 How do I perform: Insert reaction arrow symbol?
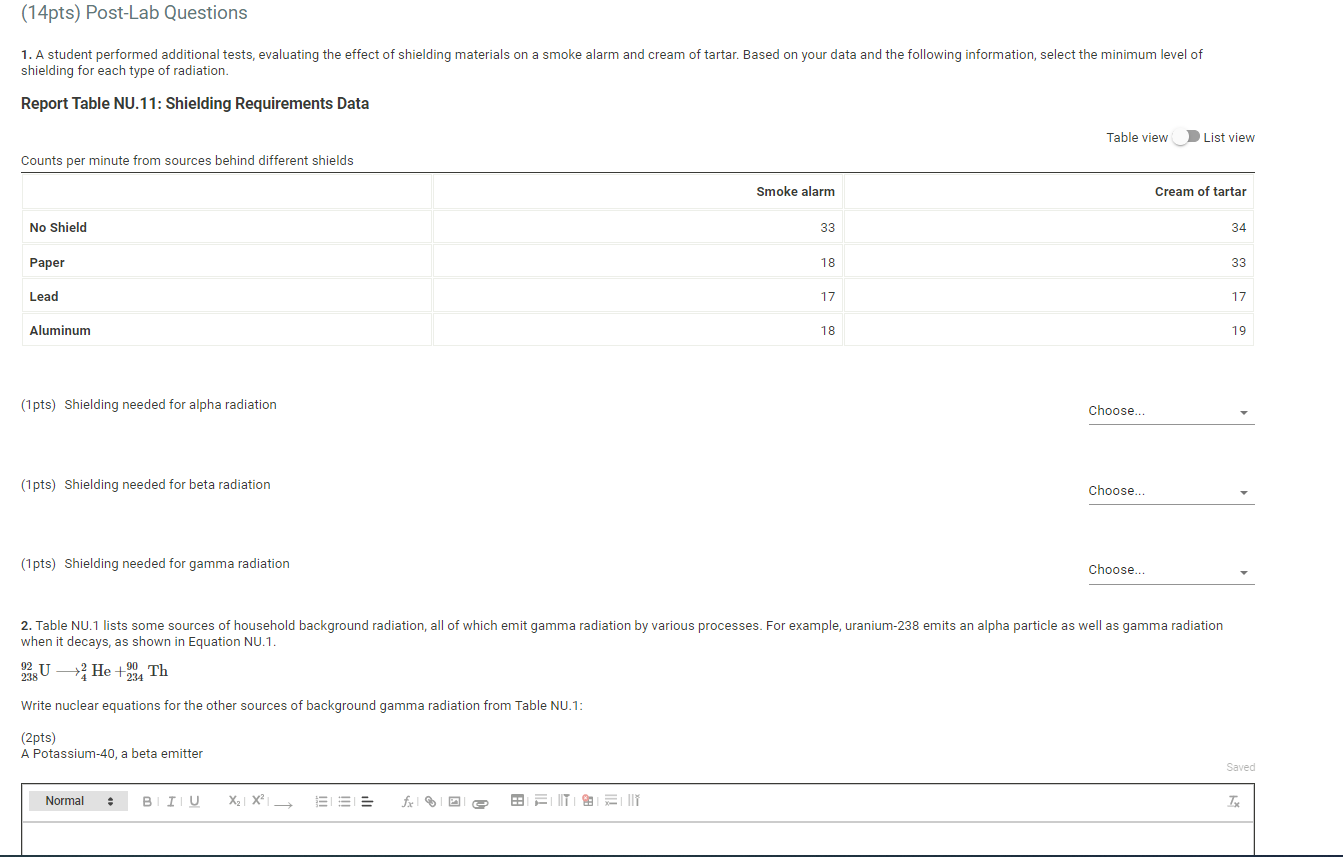click(283, 803)
